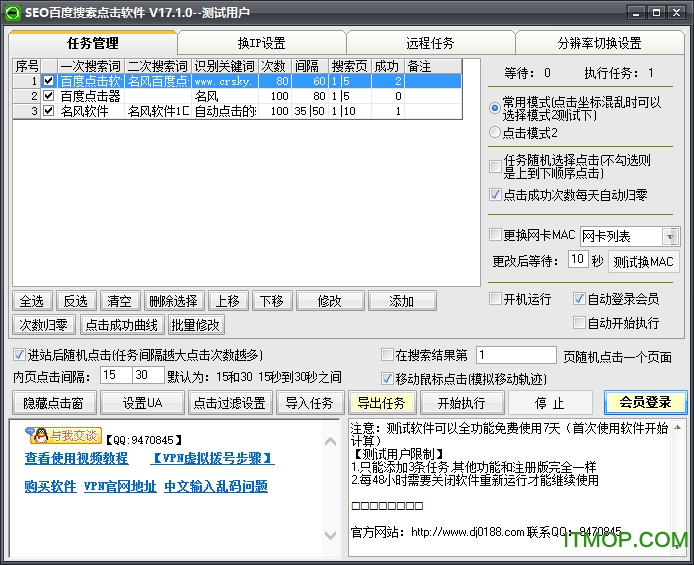
Task: Open the 中文输入乱码问题 link
Action: tap(216, 486)
